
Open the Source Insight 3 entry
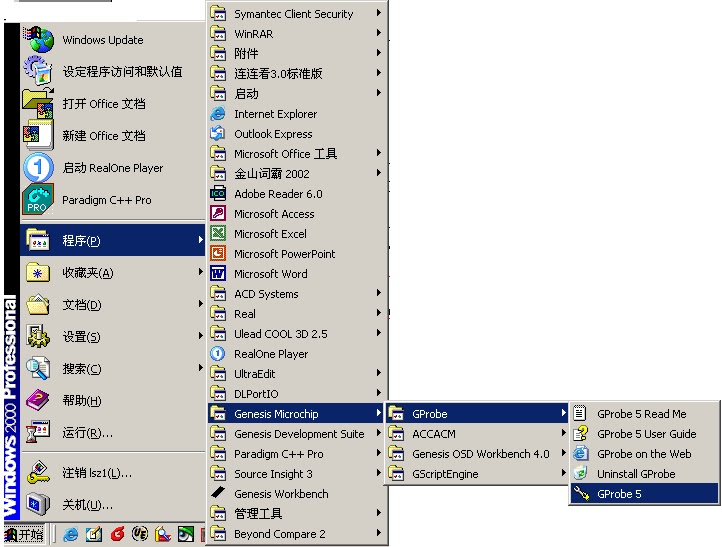pos(296,473)
